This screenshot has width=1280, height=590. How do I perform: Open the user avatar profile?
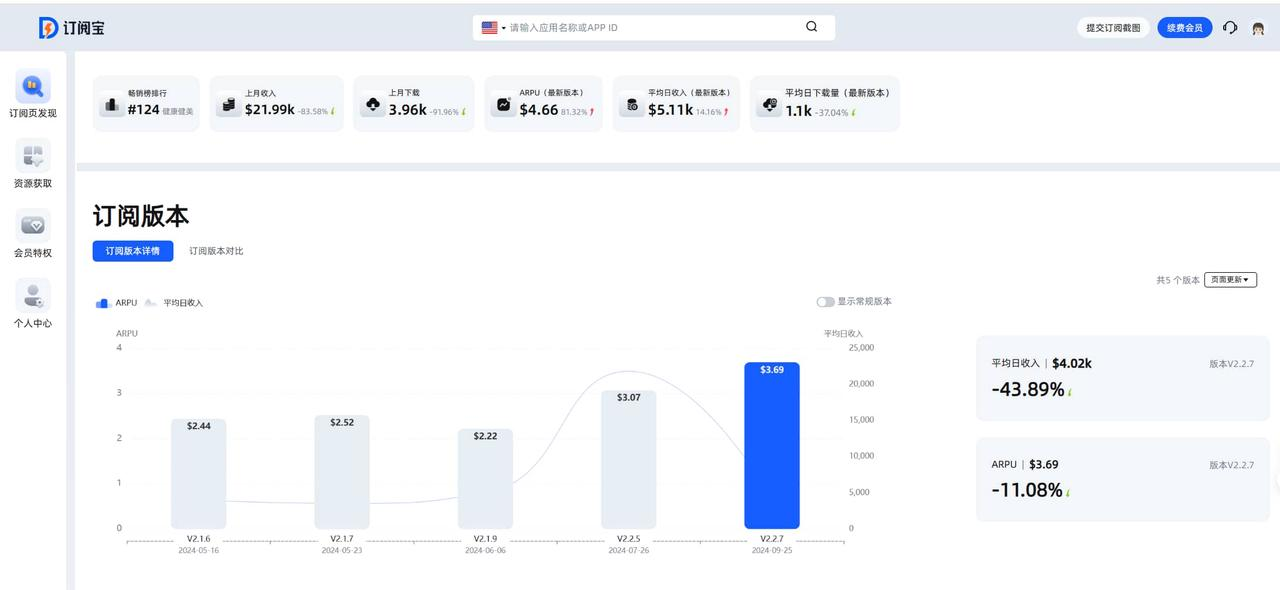point(1258,28)
